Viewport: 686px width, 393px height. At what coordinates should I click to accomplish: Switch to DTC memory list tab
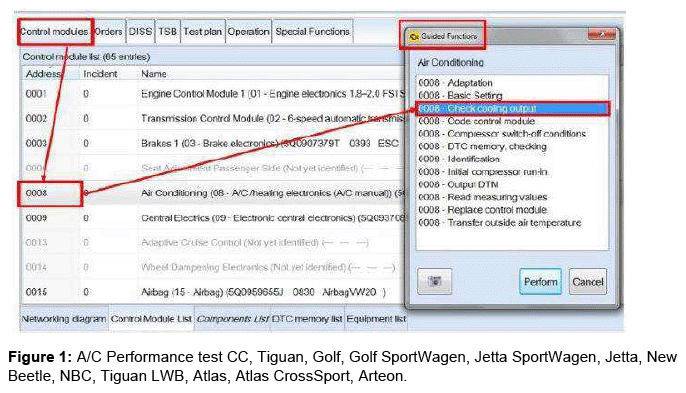pos(307,319)
